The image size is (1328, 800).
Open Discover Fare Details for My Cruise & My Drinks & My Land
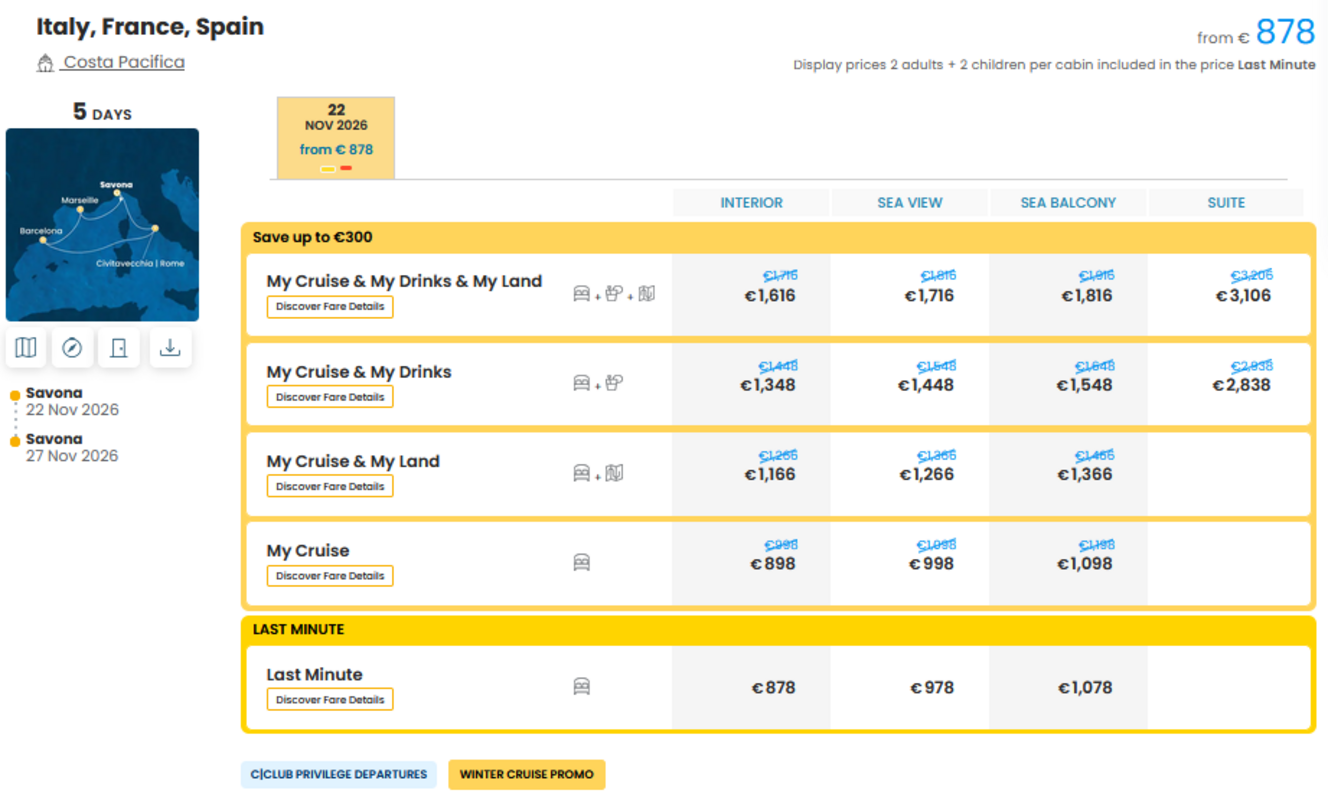point(330,307)
